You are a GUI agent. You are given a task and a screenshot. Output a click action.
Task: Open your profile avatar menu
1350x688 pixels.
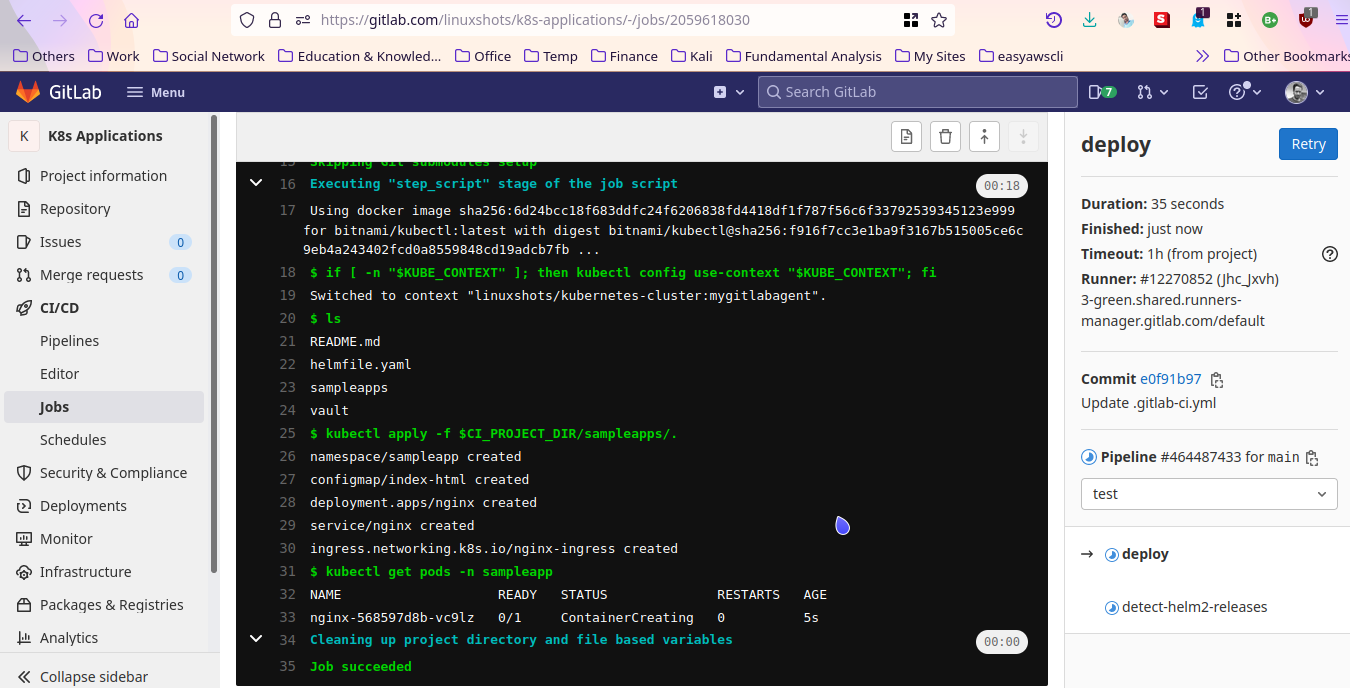point(1297,91)
